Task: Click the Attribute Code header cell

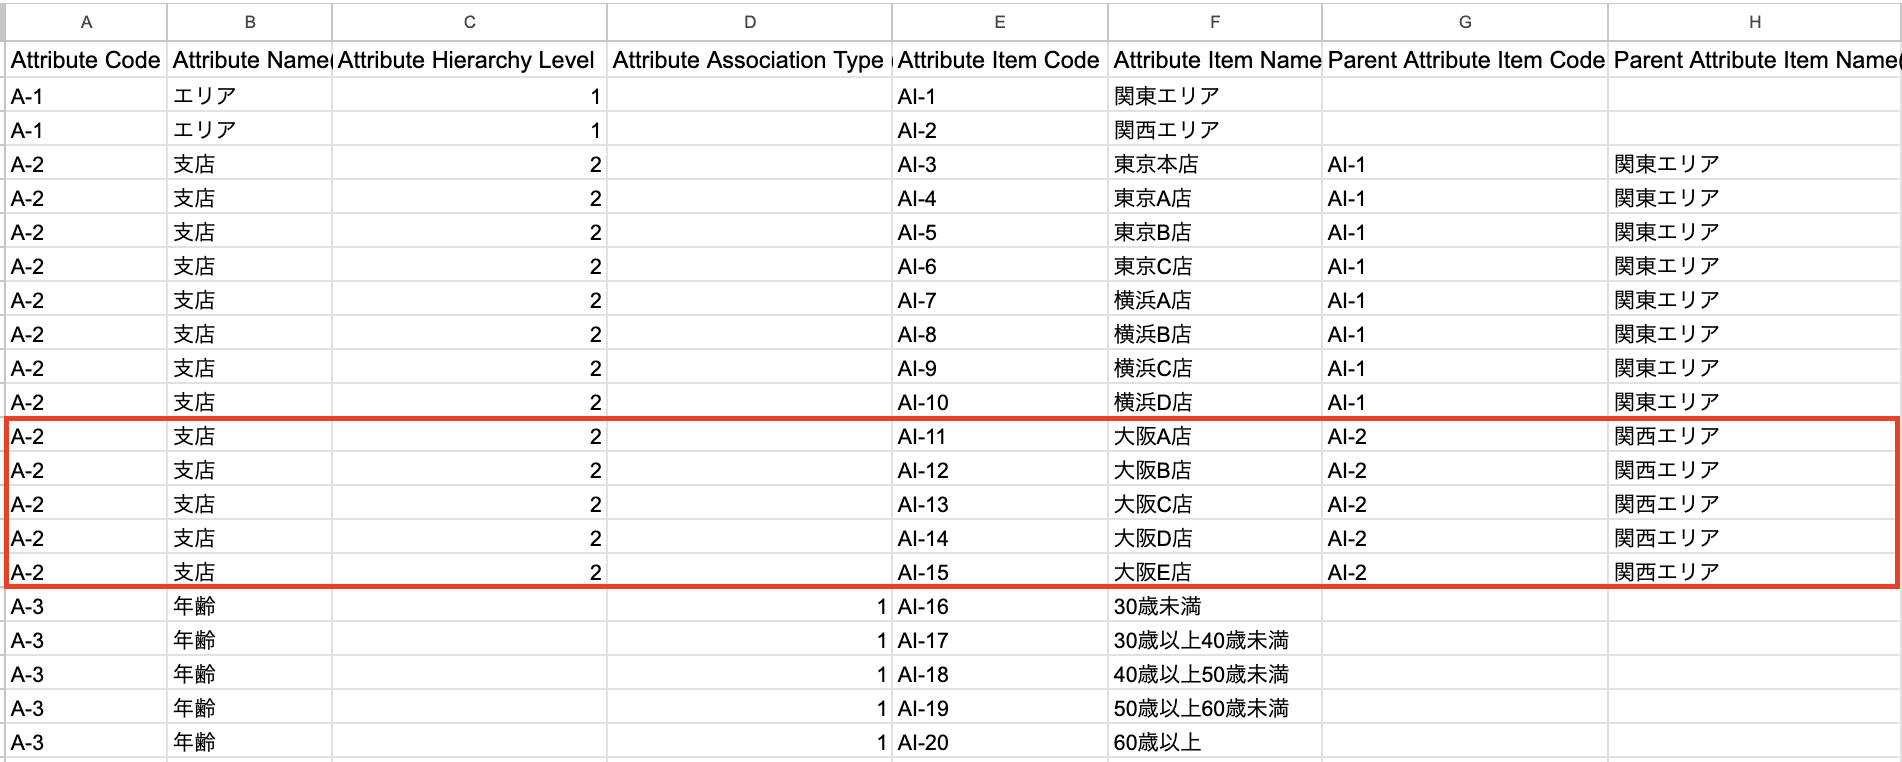Action: coord(86,60)
